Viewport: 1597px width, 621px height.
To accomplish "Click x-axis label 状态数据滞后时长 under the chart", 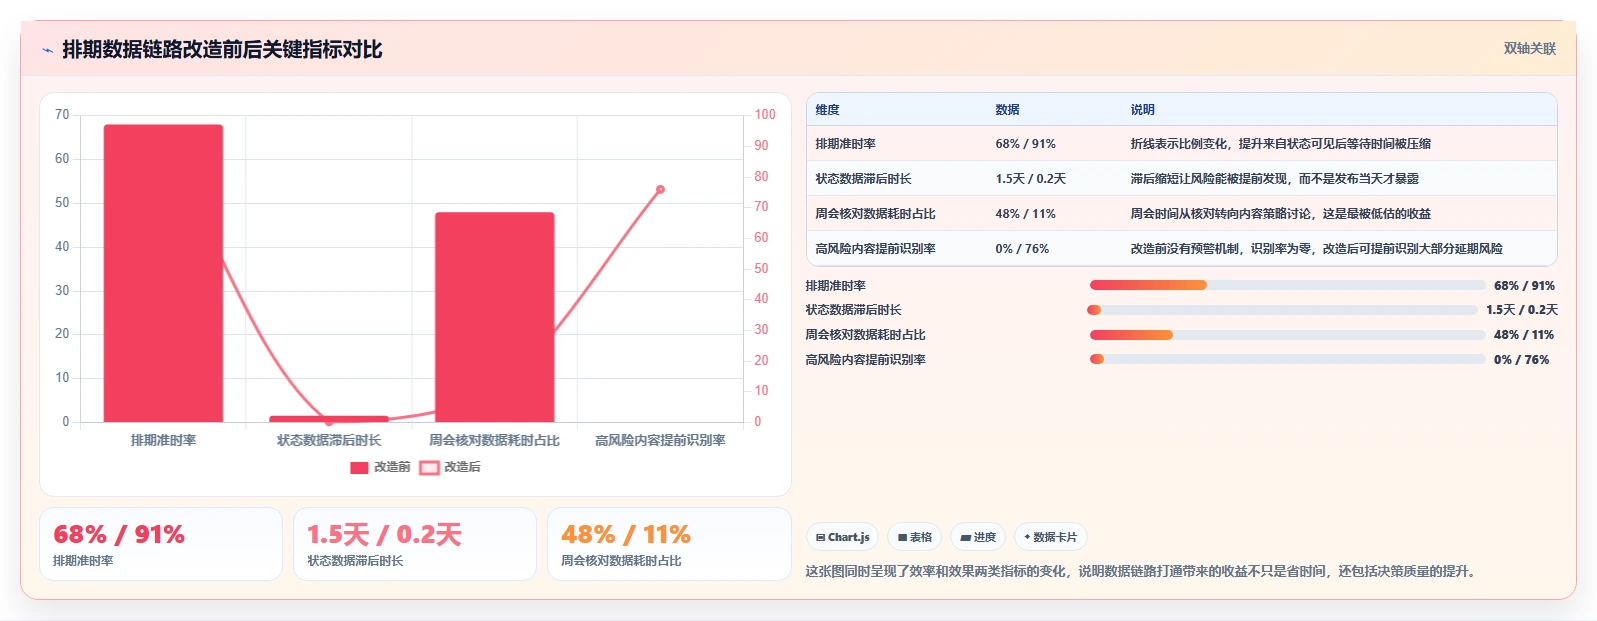I will 329,440.
